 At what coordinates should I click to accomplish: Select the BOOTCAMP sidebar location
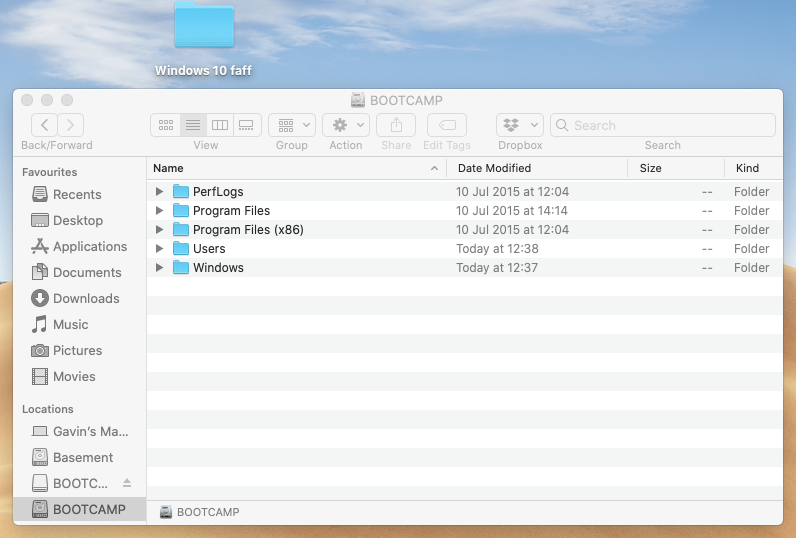tap(79, 509)
